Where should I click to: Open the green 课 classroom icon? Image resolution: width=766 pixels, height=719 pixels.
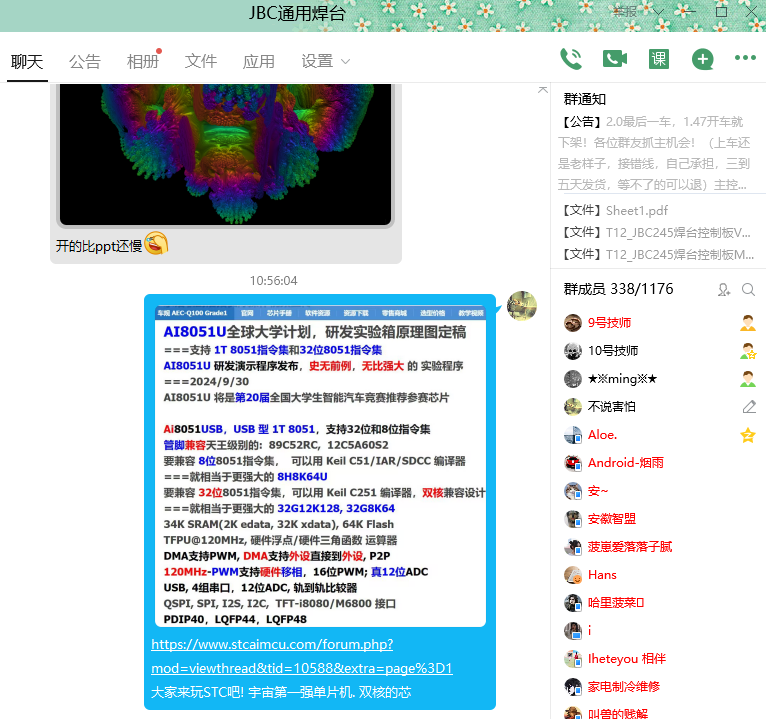[x=659, y=59]
